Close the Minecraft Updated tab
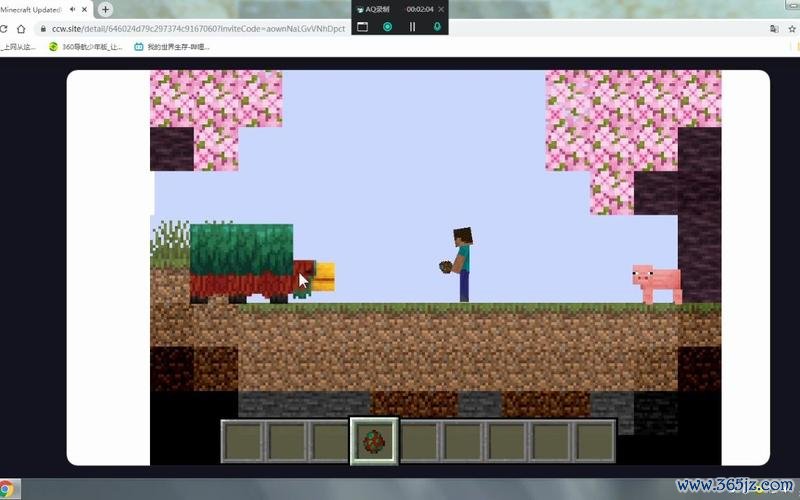 tap(87, 9)
